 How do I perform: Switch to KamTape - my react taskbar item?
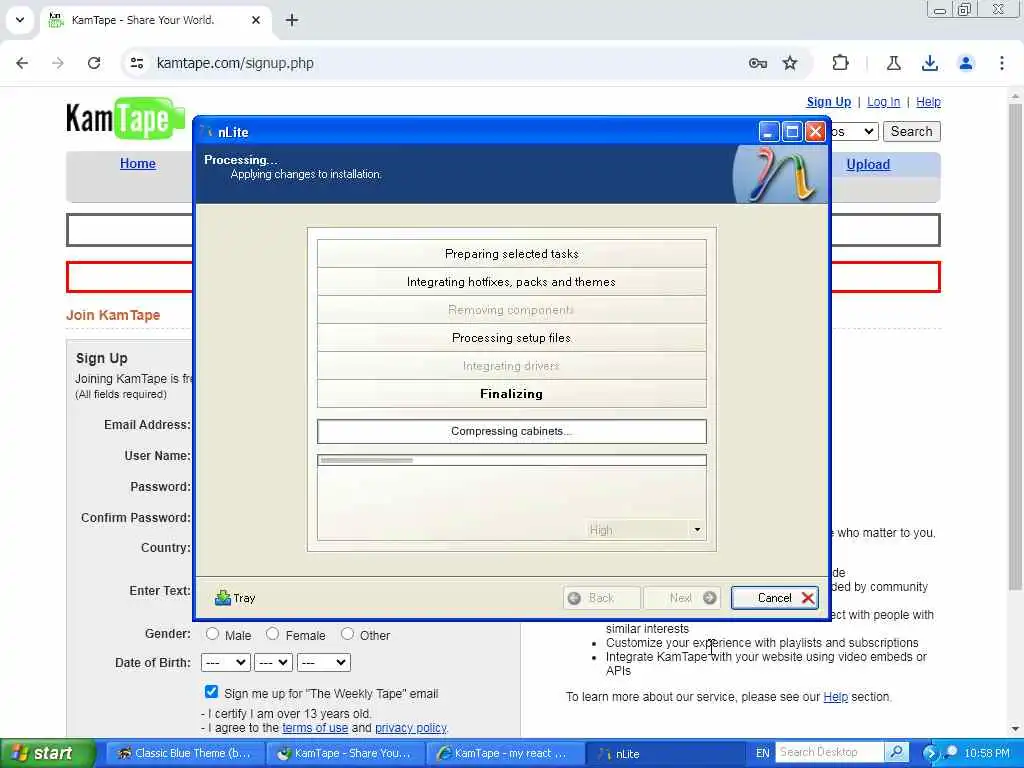(504, 753)
